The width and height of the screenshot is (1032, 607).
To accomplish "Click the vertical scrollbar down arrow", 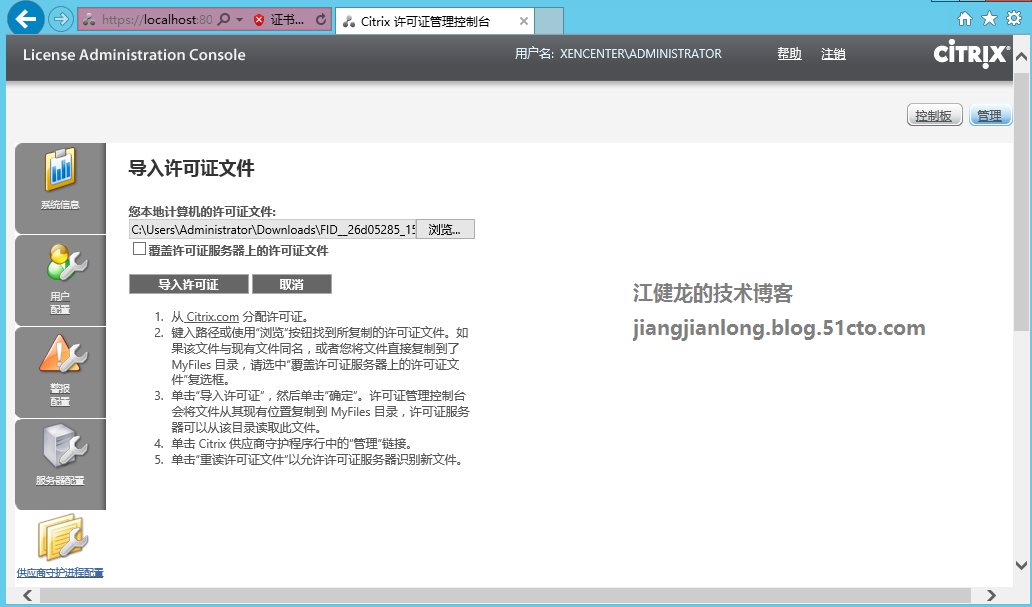I will [1021, 565].
